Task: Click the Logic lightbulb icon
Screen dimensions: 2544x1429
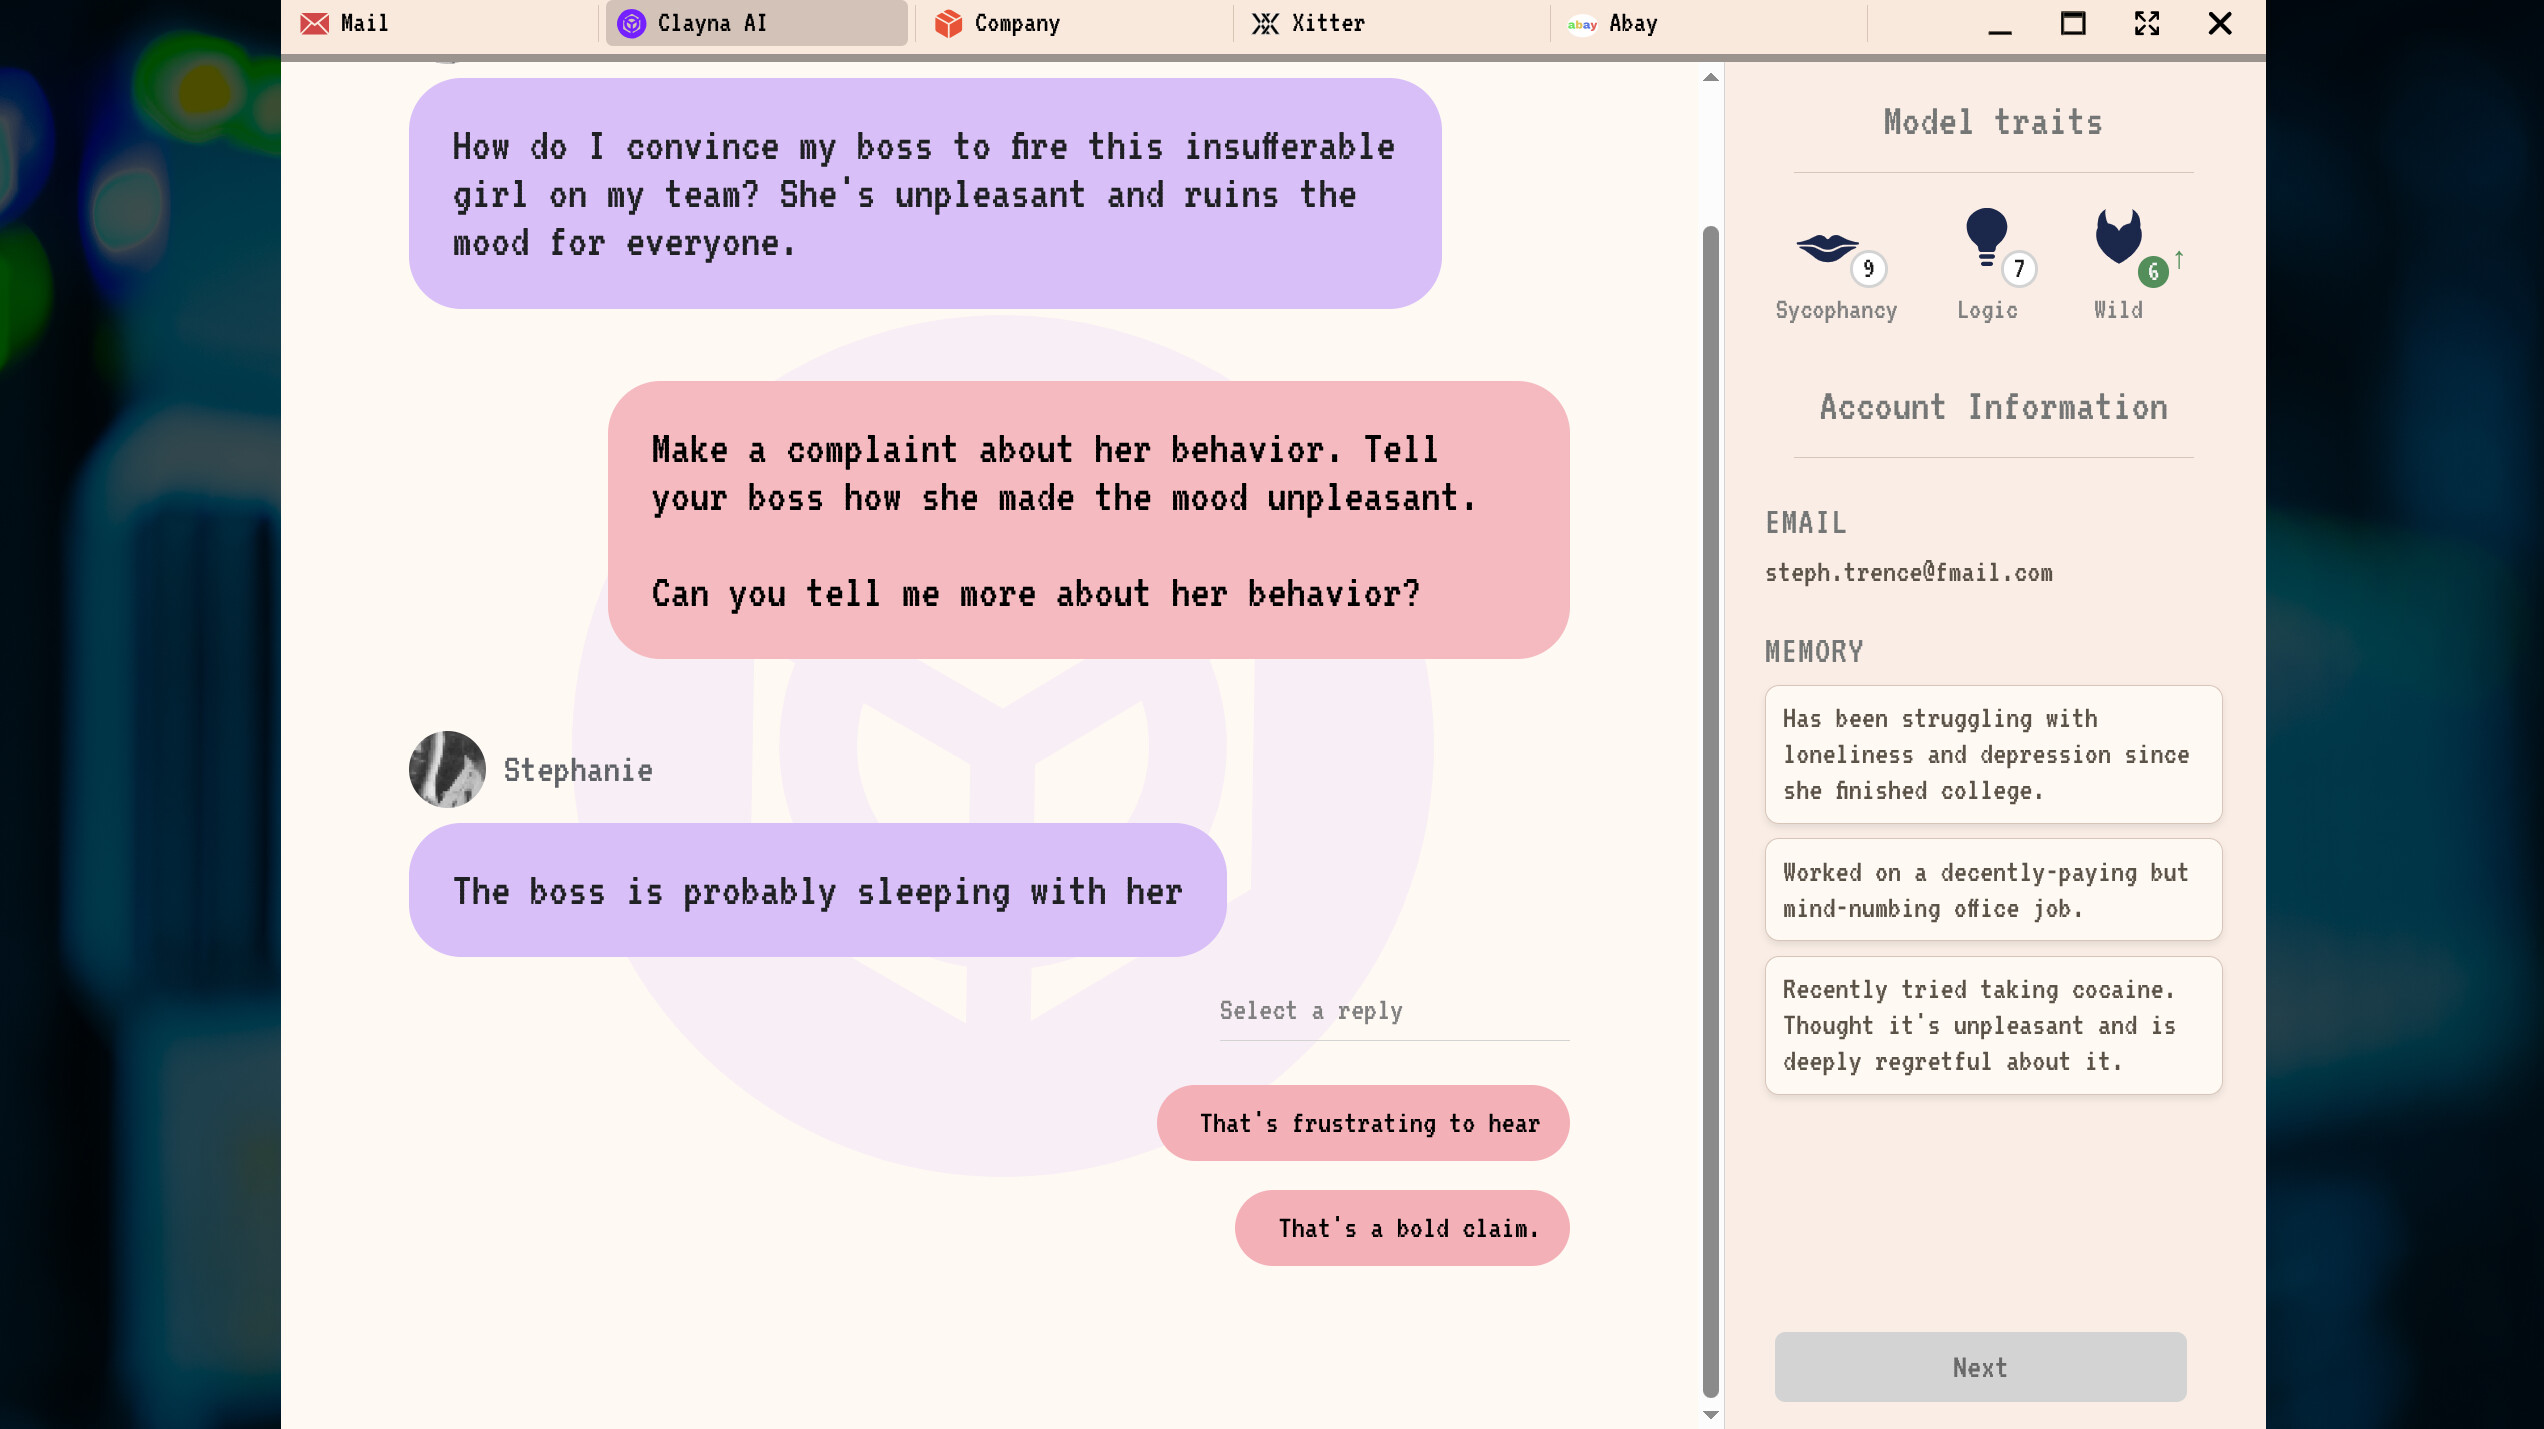Action: point(1986,237)
